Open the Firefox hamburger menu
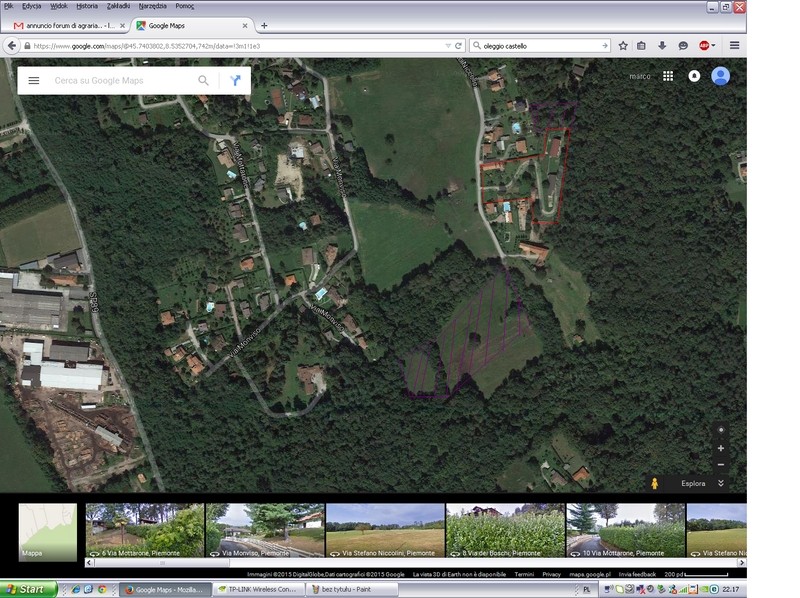The width and height of the screenshot is (800, 598). pyautogui.click(x=734, y=45)
